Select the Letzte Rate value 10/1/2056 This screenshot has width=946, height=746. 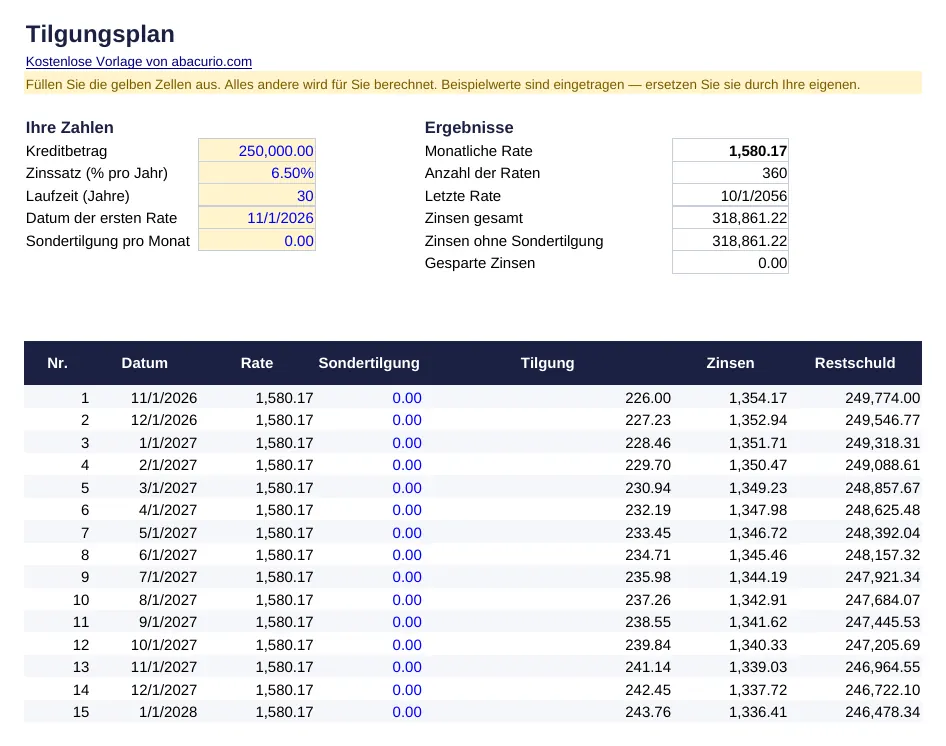[x=731, y=196]
